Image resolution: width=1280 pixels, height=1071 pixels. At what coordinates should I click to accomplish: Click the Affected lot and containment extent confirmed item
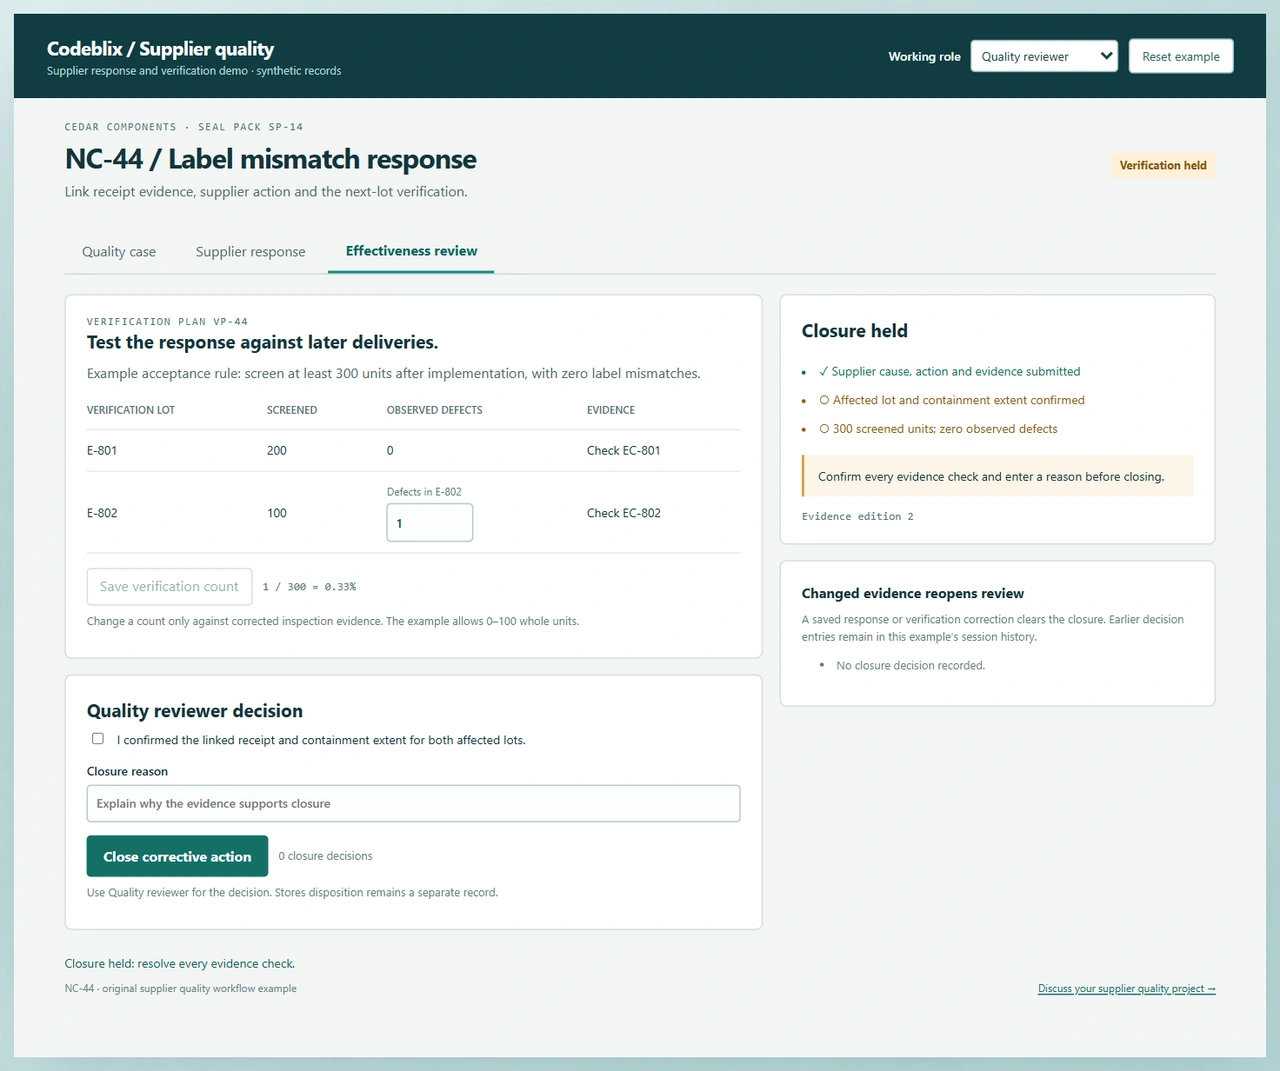(952, 400)
